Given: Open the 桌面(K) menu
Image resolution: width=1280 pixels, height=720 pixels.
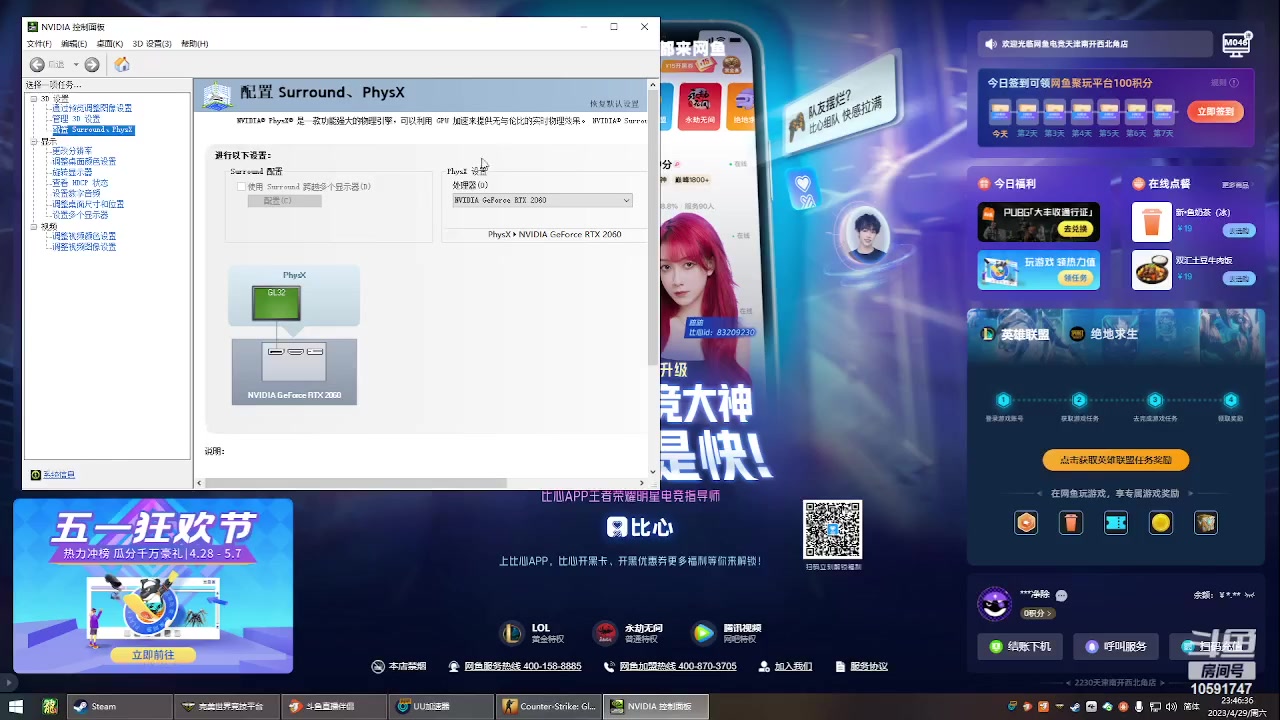Looking at the screenshot, I should coord(110,44).
